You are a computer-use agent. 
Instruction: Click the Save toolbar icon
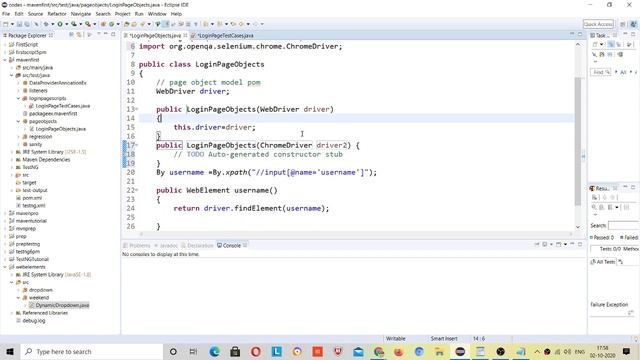pos(20,24)
